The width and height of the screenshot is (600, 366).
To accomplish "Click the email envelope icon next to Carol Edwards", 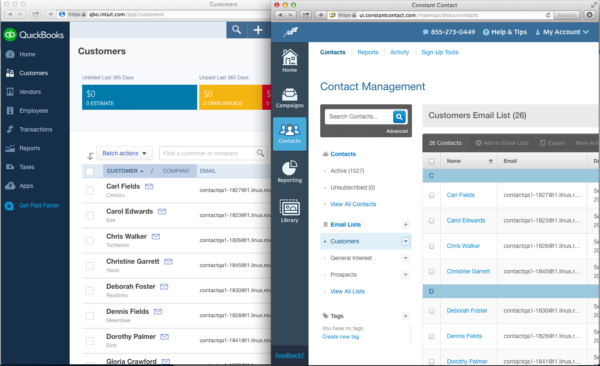I will (162, 211).
